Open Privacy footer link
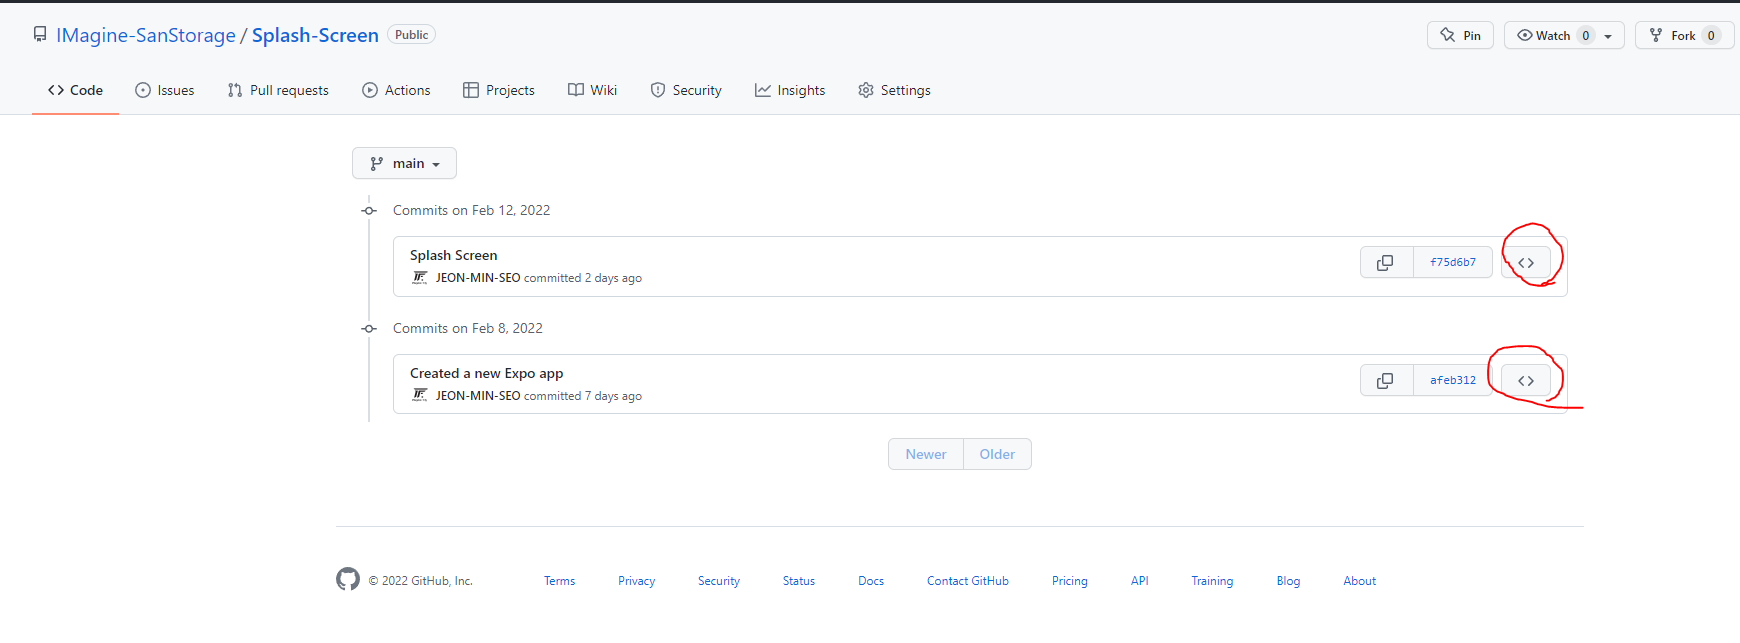The height and width of the screenshot is (643, 1740). [637, 581]
